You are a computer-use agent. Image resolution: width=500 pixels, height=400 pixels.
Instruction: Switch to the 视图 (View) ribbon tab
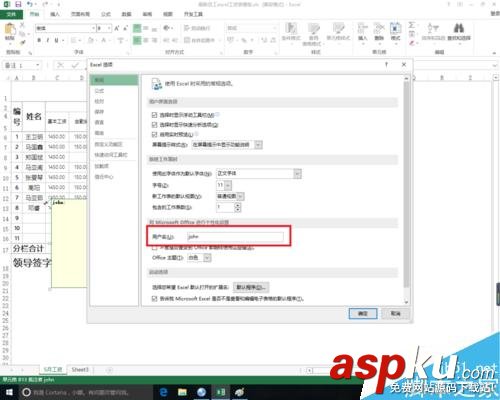(x=168, y=14)
